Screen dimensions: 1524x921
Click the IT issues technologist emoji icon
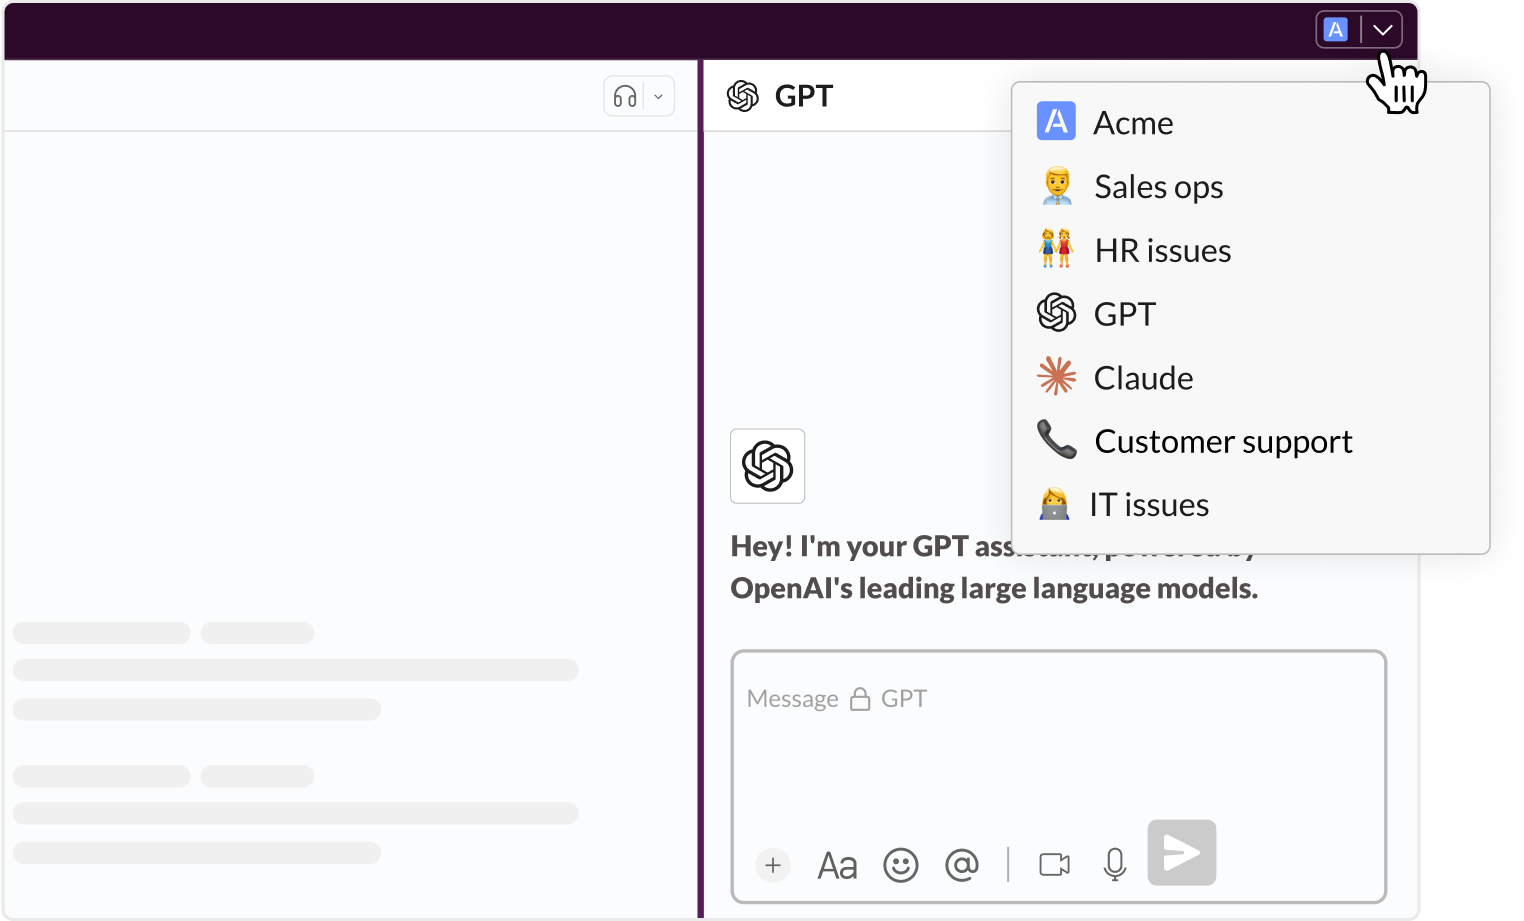(1054, 503)
